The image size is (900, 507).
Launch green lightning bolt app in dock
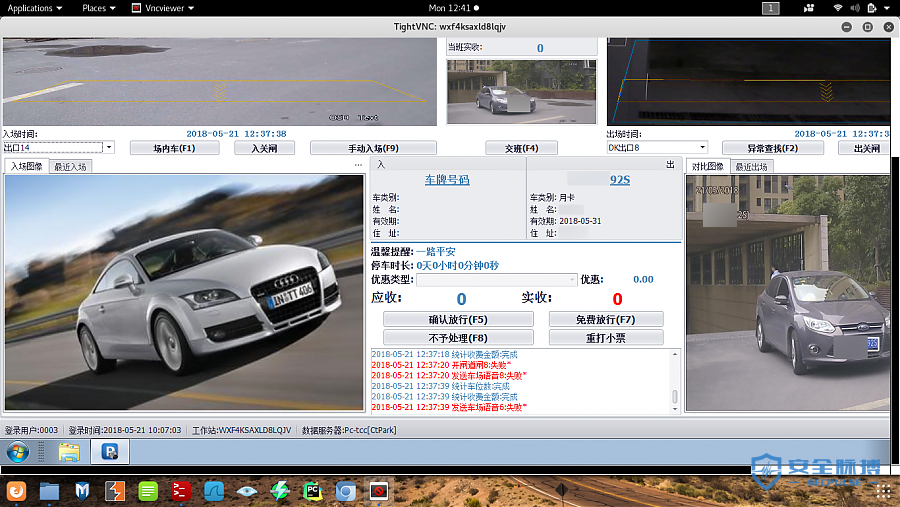(x=280, y=491)
